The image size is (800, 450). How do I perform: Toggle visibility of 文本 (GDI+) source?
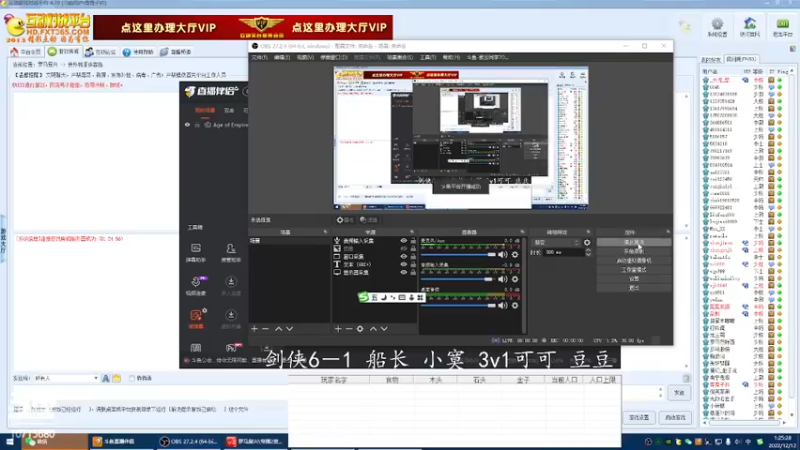click(404, 264)
